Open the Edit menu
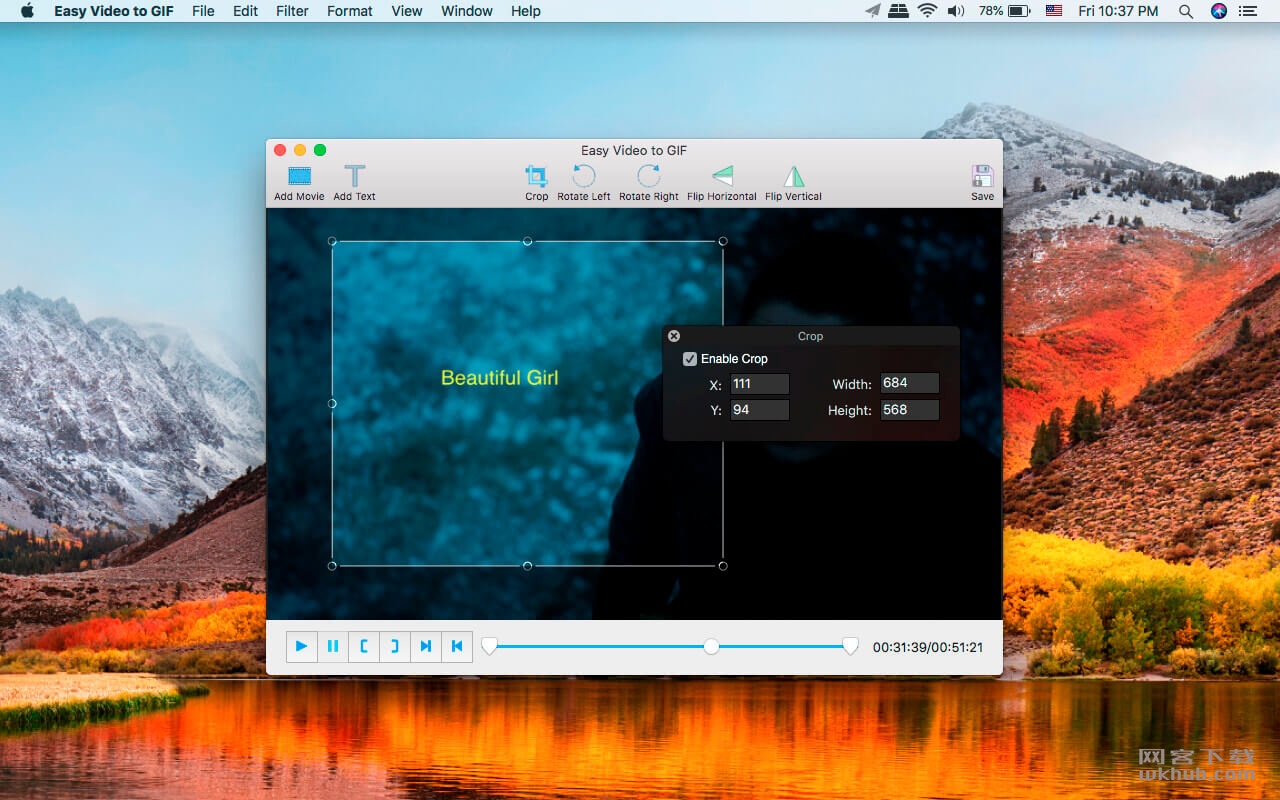Image resolution: width=1280 pixels, height=800 pixels. point(245,11)
